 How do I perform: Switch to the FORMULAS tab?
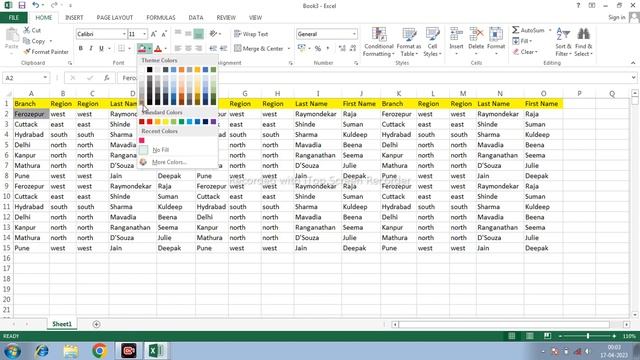coord(161,18)
